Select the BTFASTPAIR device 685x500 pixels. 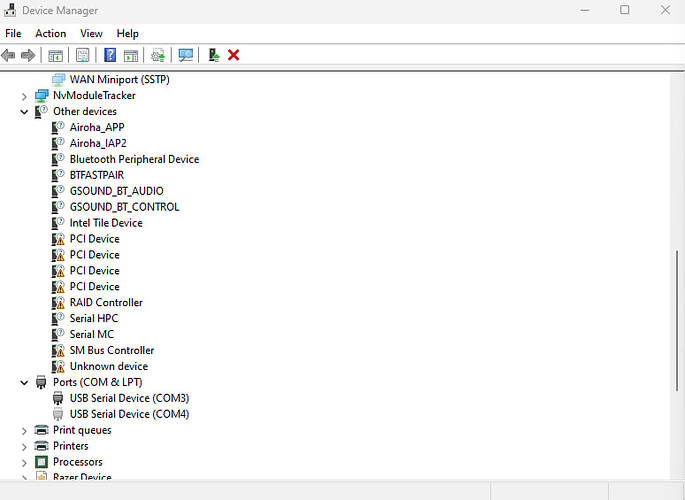(97, 175)
